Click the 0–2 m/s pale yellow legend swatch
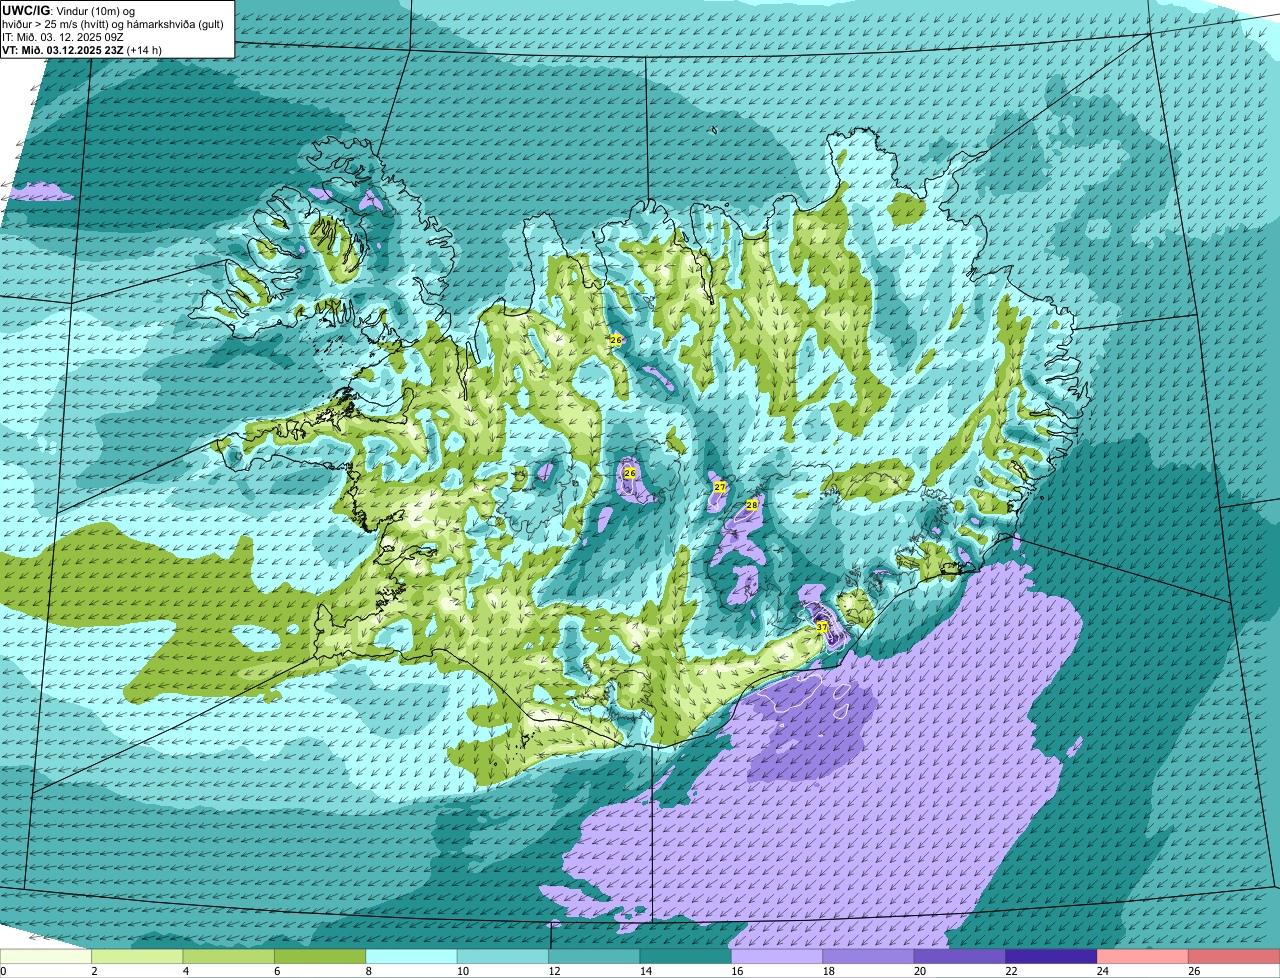Viewport: 1280px width, 978px height. pos(46,956)
